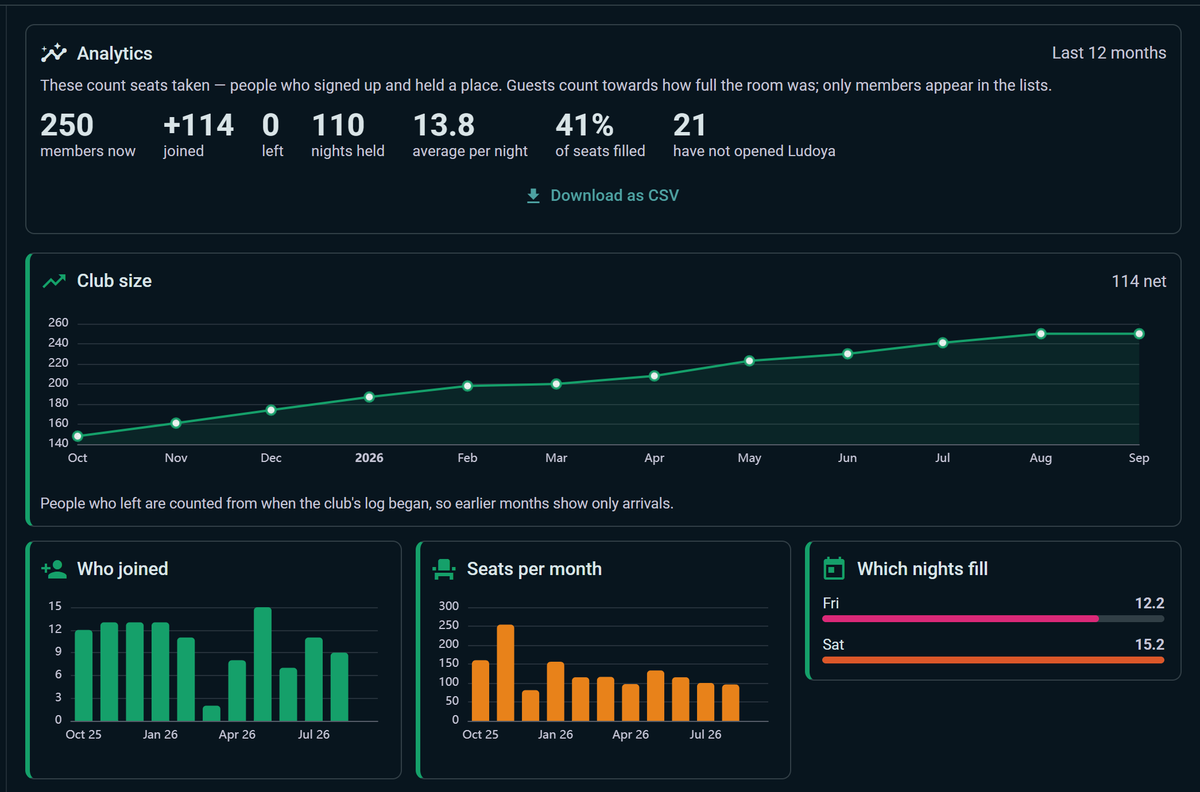Screen dimensions: 1200x792
Task: Click the orange Sat fill bar
Action: pyautogui.click(x=993, y=660)
